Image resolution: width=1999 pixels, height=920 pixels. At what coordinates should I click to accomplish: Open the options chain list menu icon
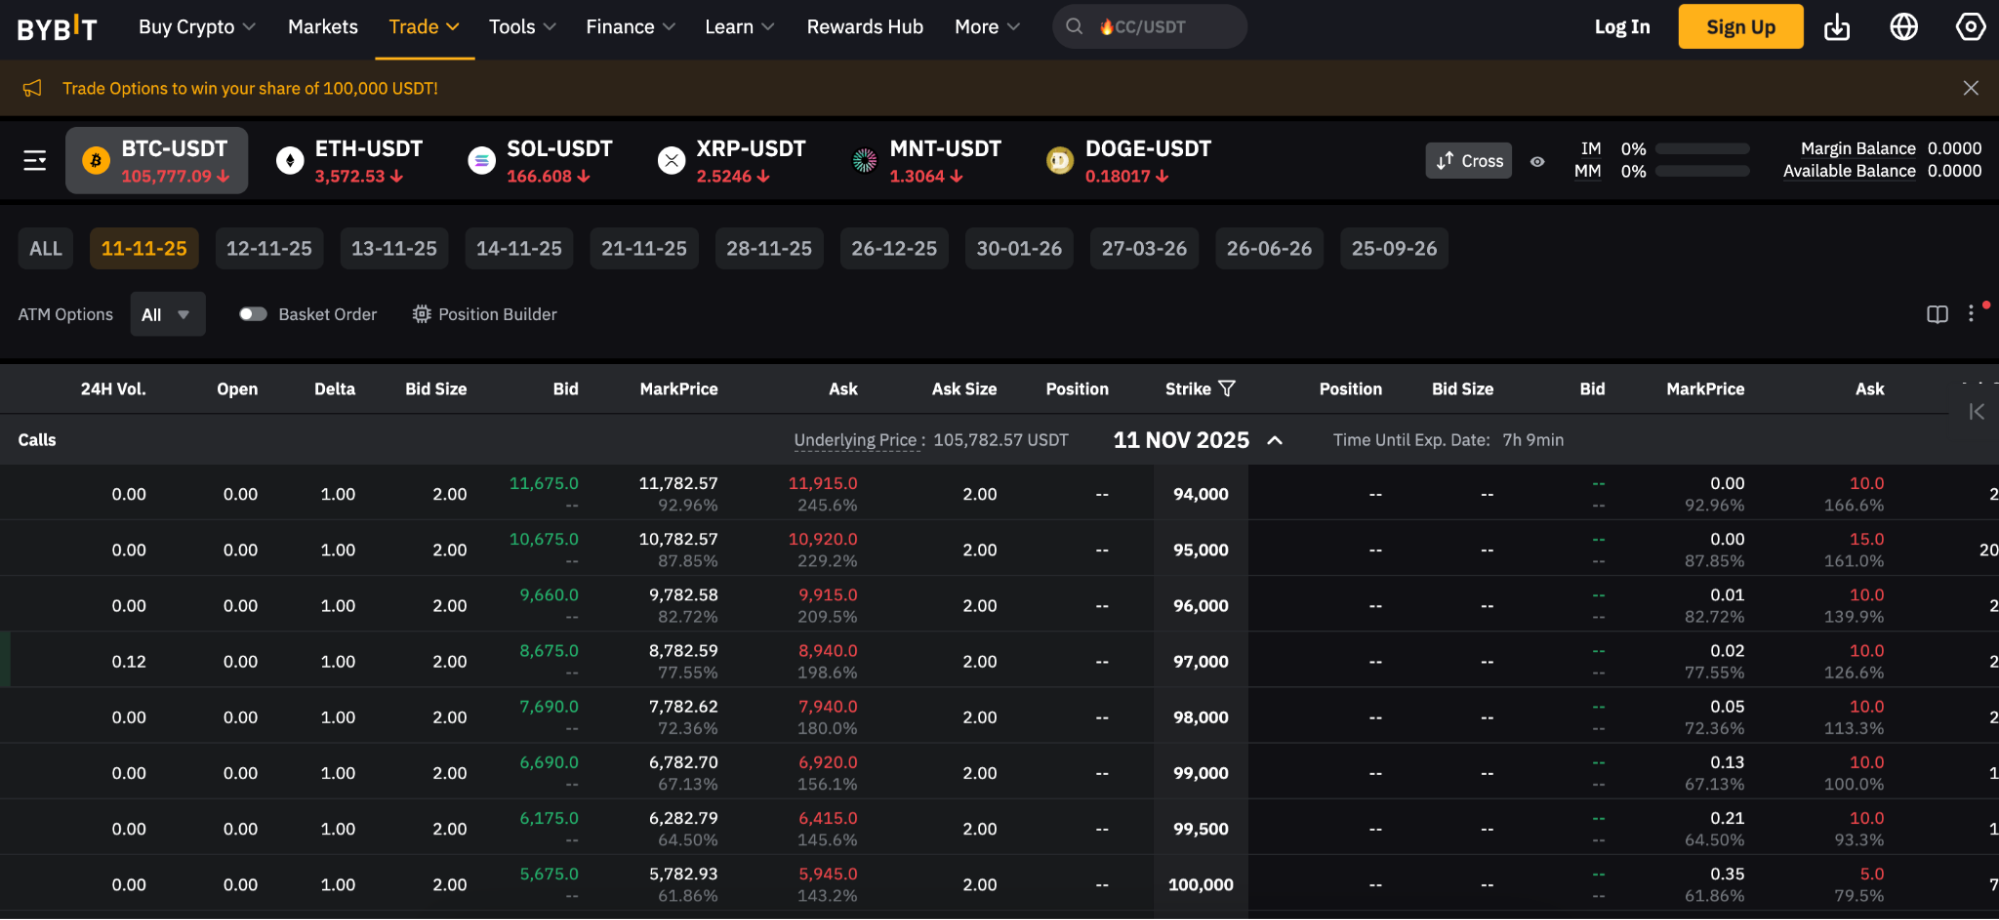point(33,160)
